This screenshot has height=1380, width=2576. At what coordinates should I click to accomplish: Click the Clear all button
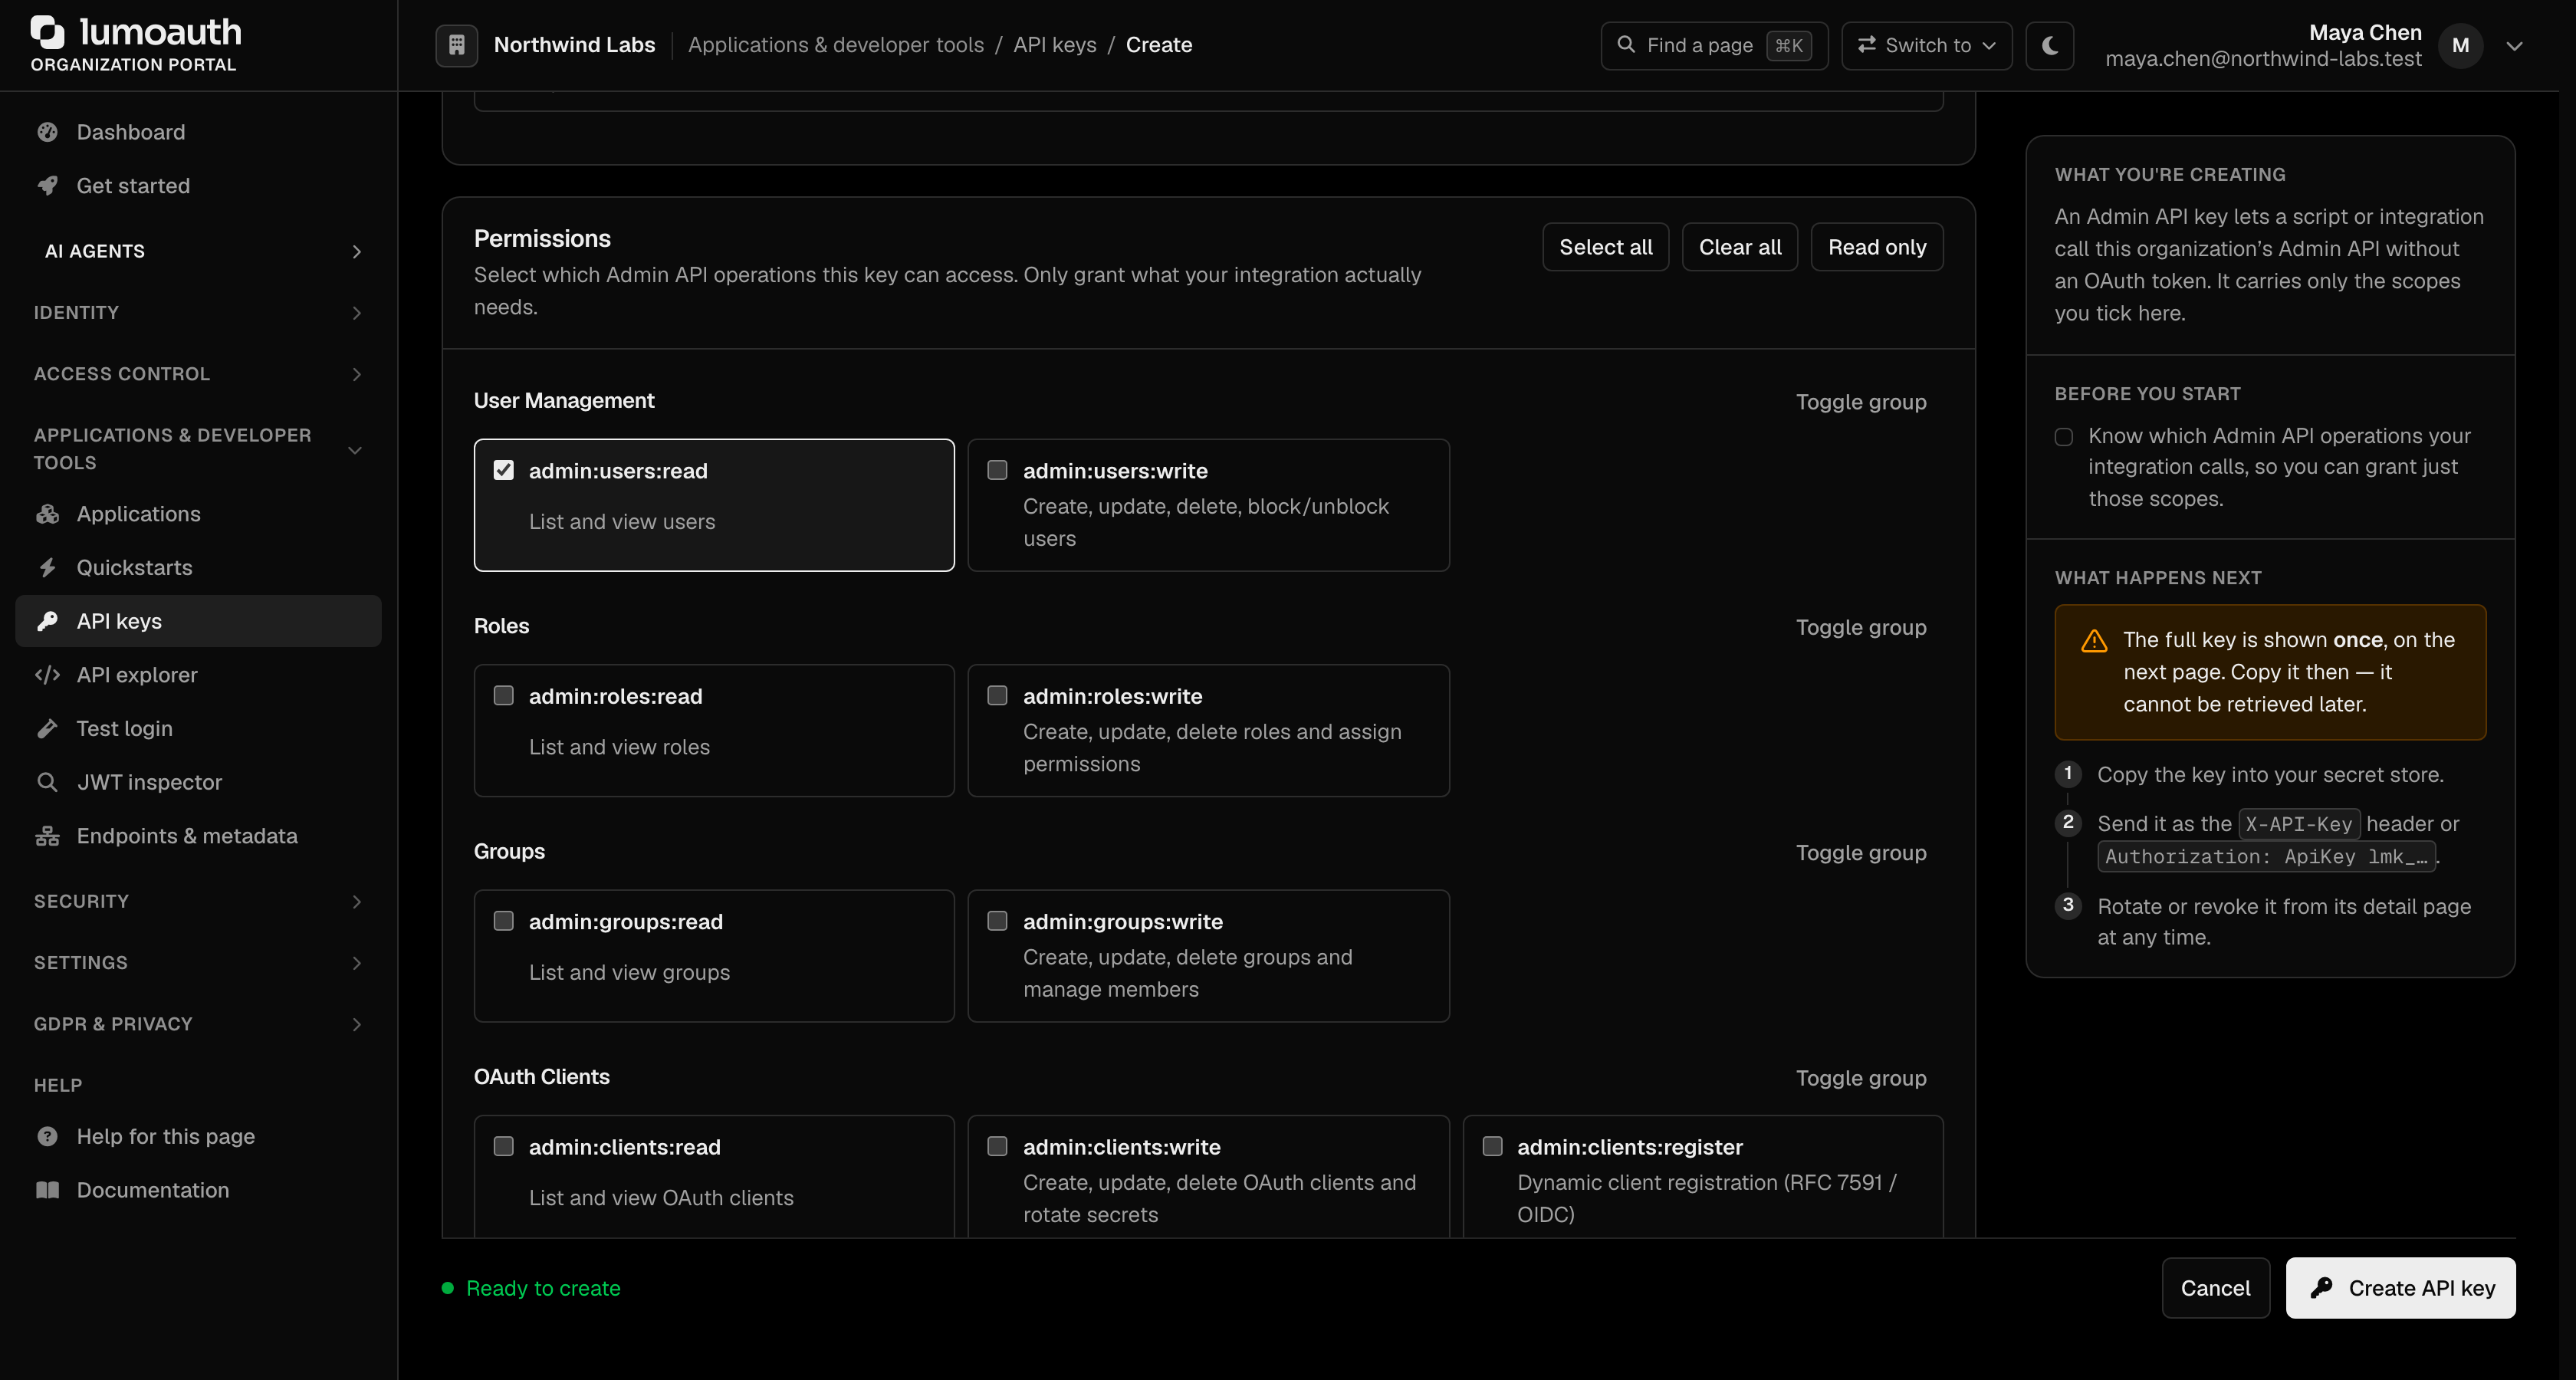[1739, 247]
